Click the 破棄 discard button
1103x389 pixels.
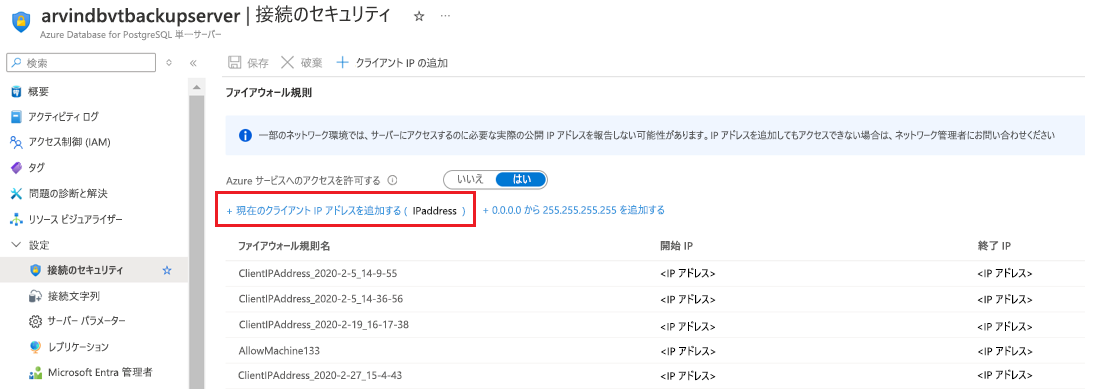(302, 63)
